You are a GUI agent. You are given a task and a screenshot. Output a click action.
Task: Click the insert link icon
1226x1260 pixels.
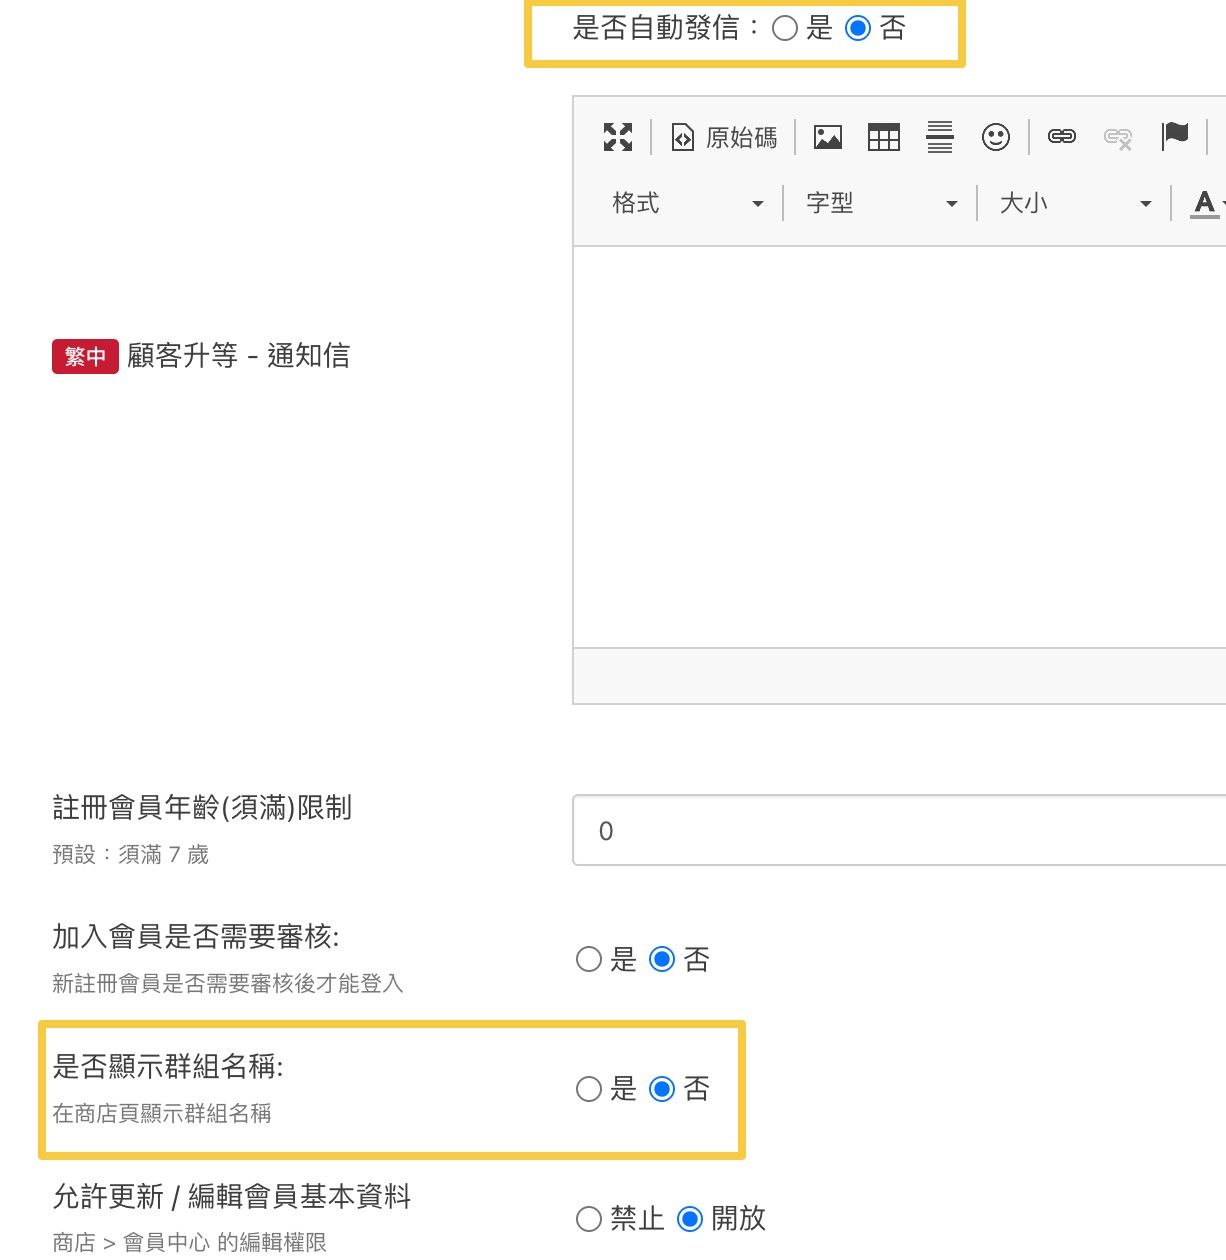point(1062,137)
